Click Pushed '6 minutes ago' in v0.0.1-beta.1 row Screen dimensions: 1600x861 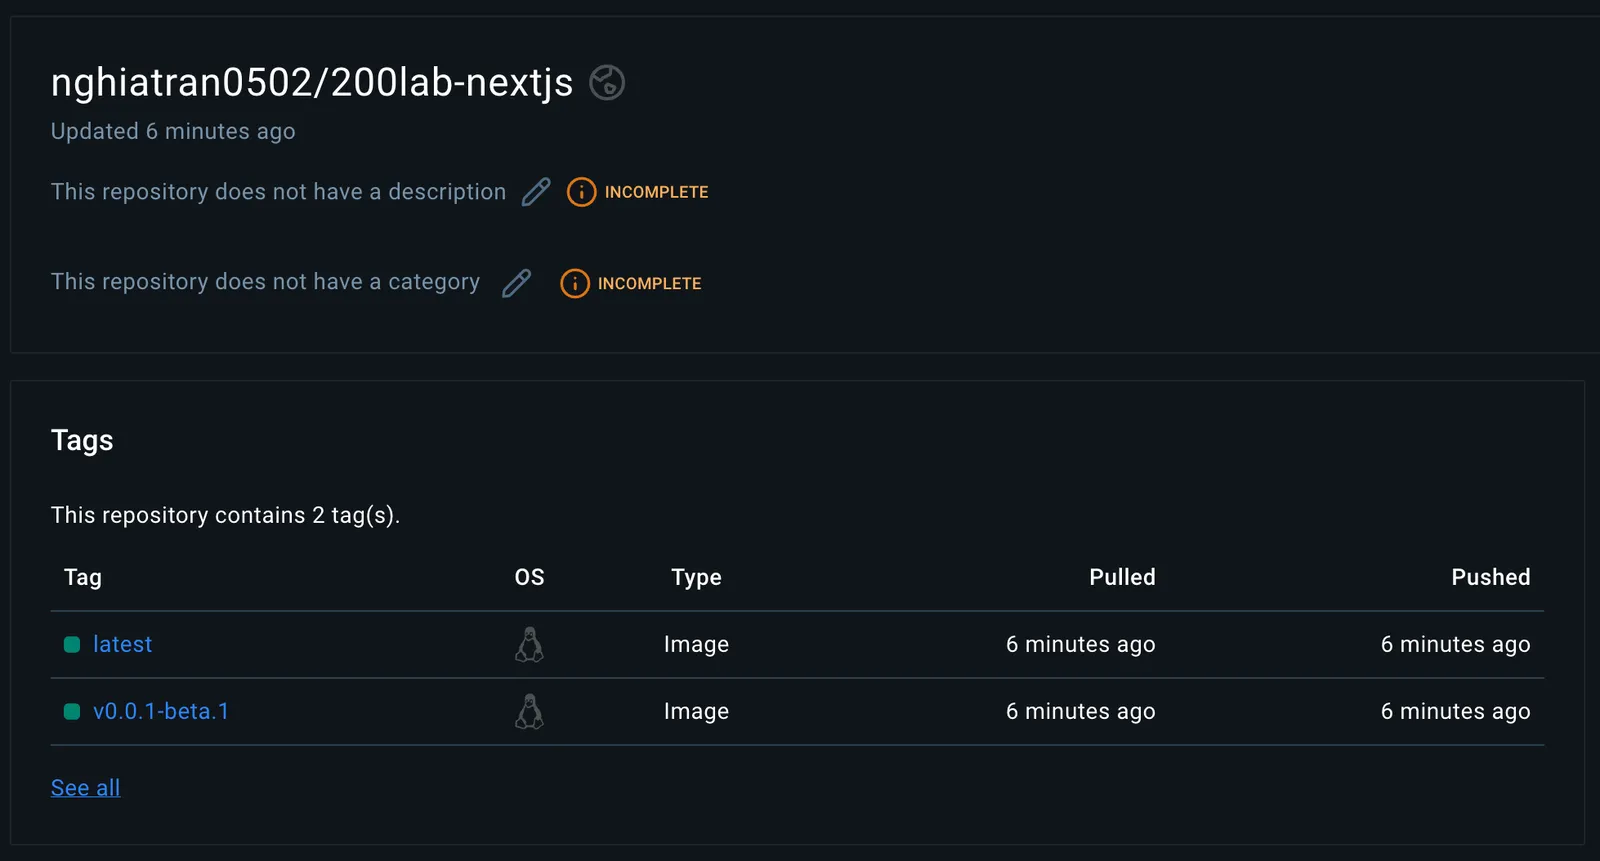1456,711
